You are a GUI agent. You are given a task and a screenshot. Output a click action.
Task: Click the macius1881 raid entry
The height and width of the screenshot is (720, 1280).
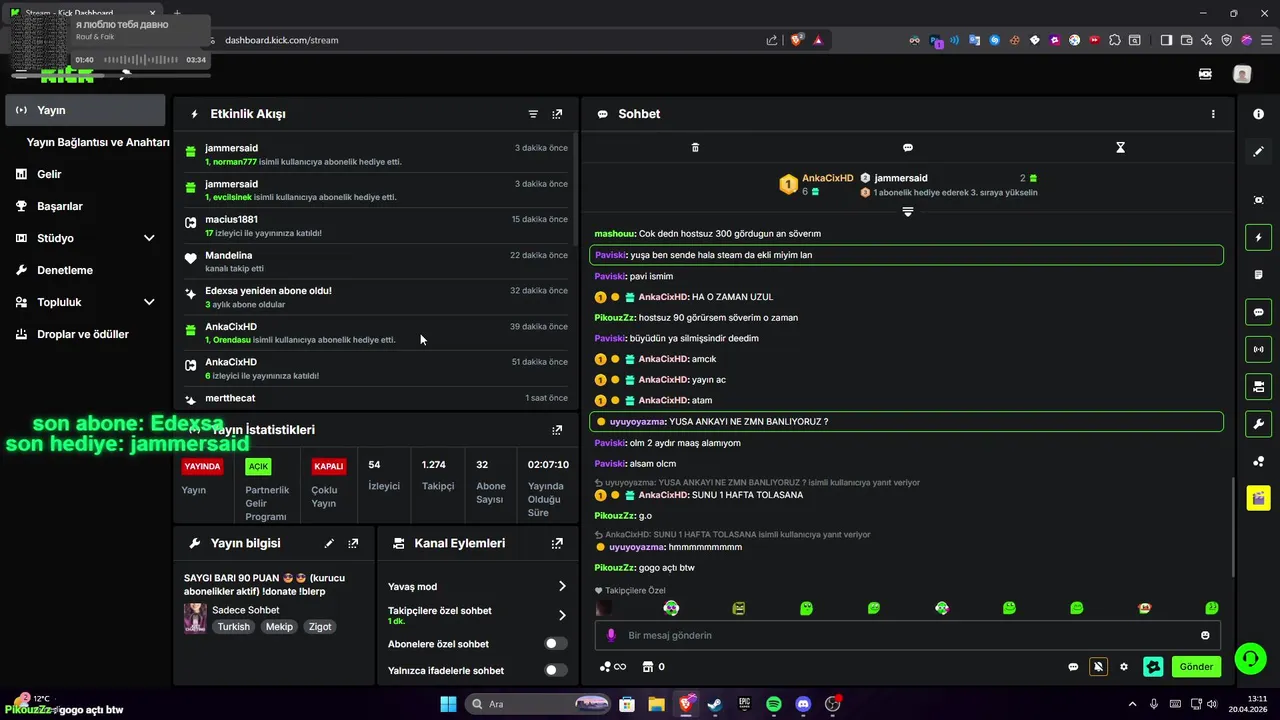376,226
